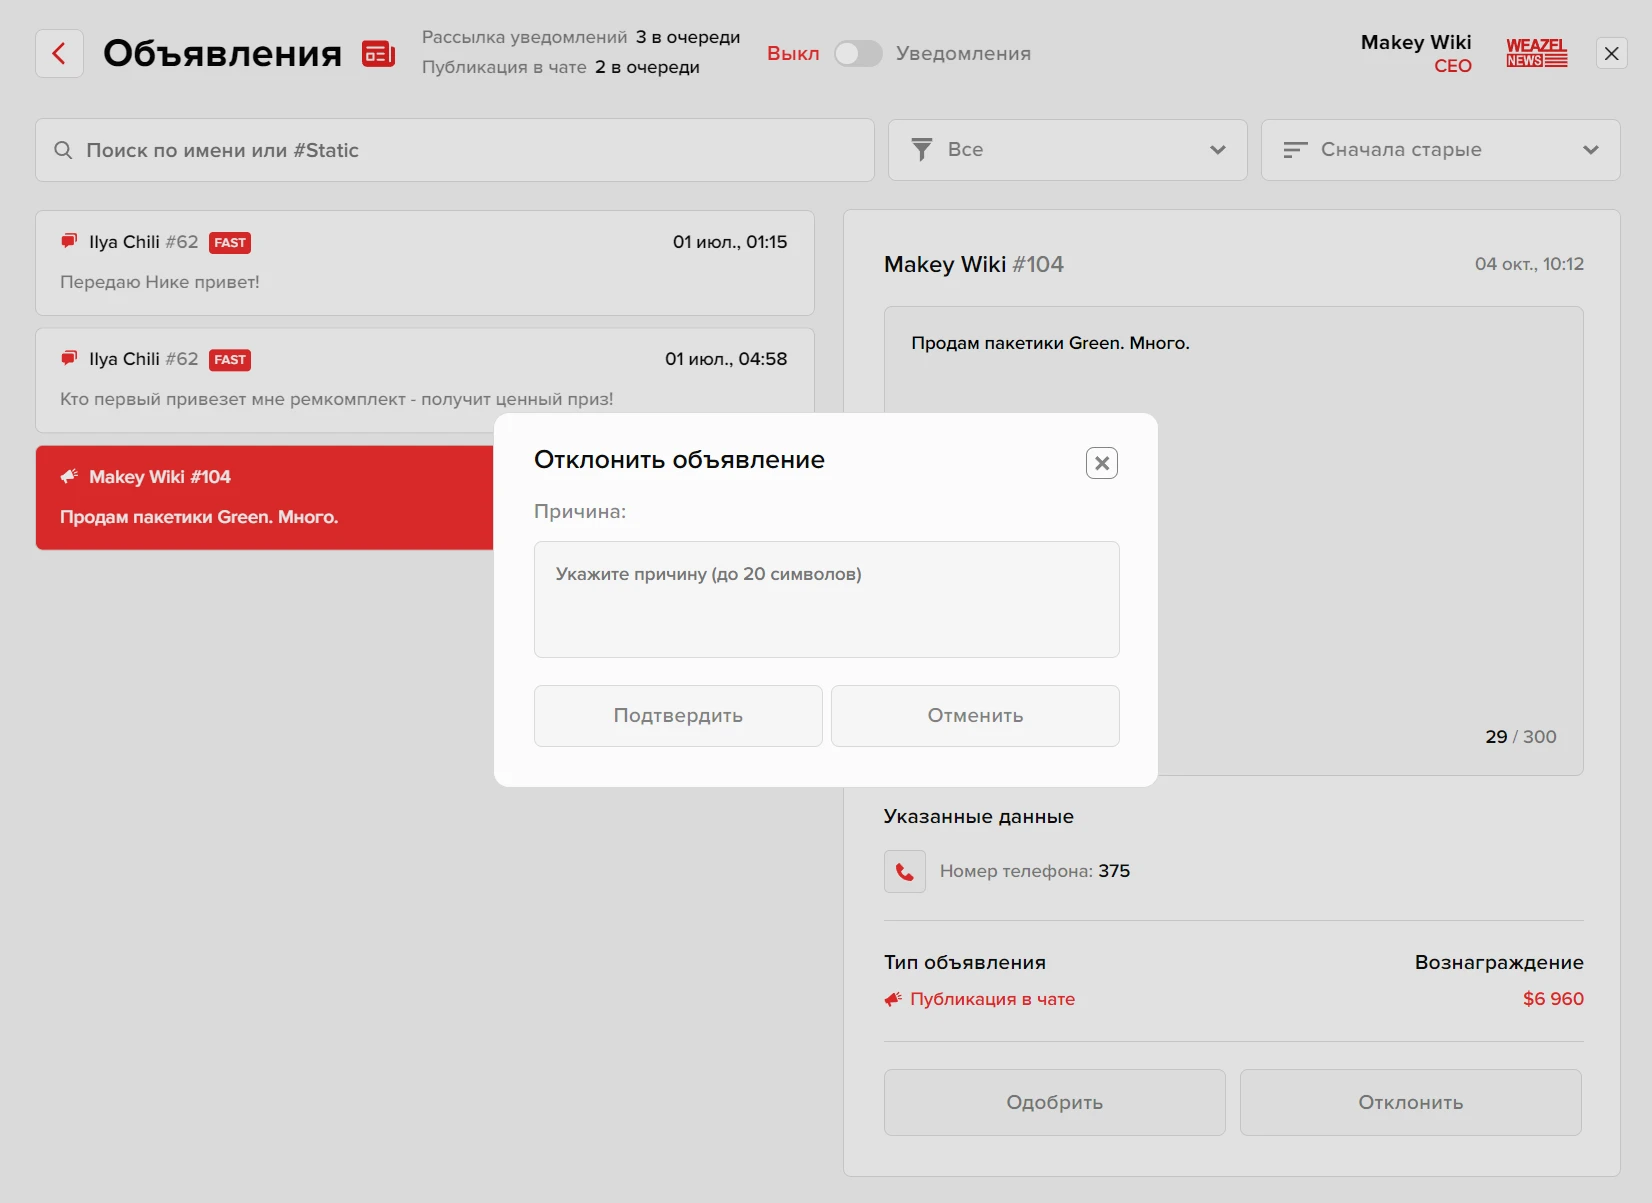Click the chevron arrow of sort dropdown
The height and width of the screenshot is (1203, 1652).
[x=1590, y=150]
